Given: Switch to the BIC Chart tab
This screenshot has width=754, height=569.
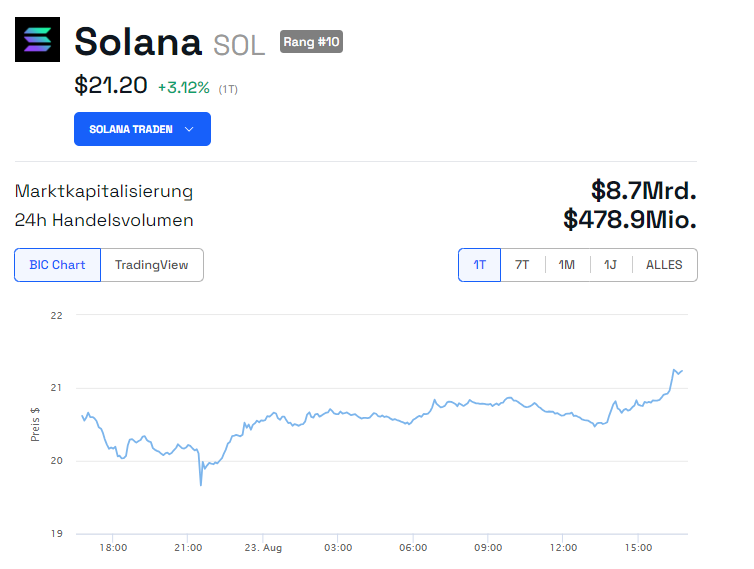Looking at the screenshot, I should (x=57, y=265).
